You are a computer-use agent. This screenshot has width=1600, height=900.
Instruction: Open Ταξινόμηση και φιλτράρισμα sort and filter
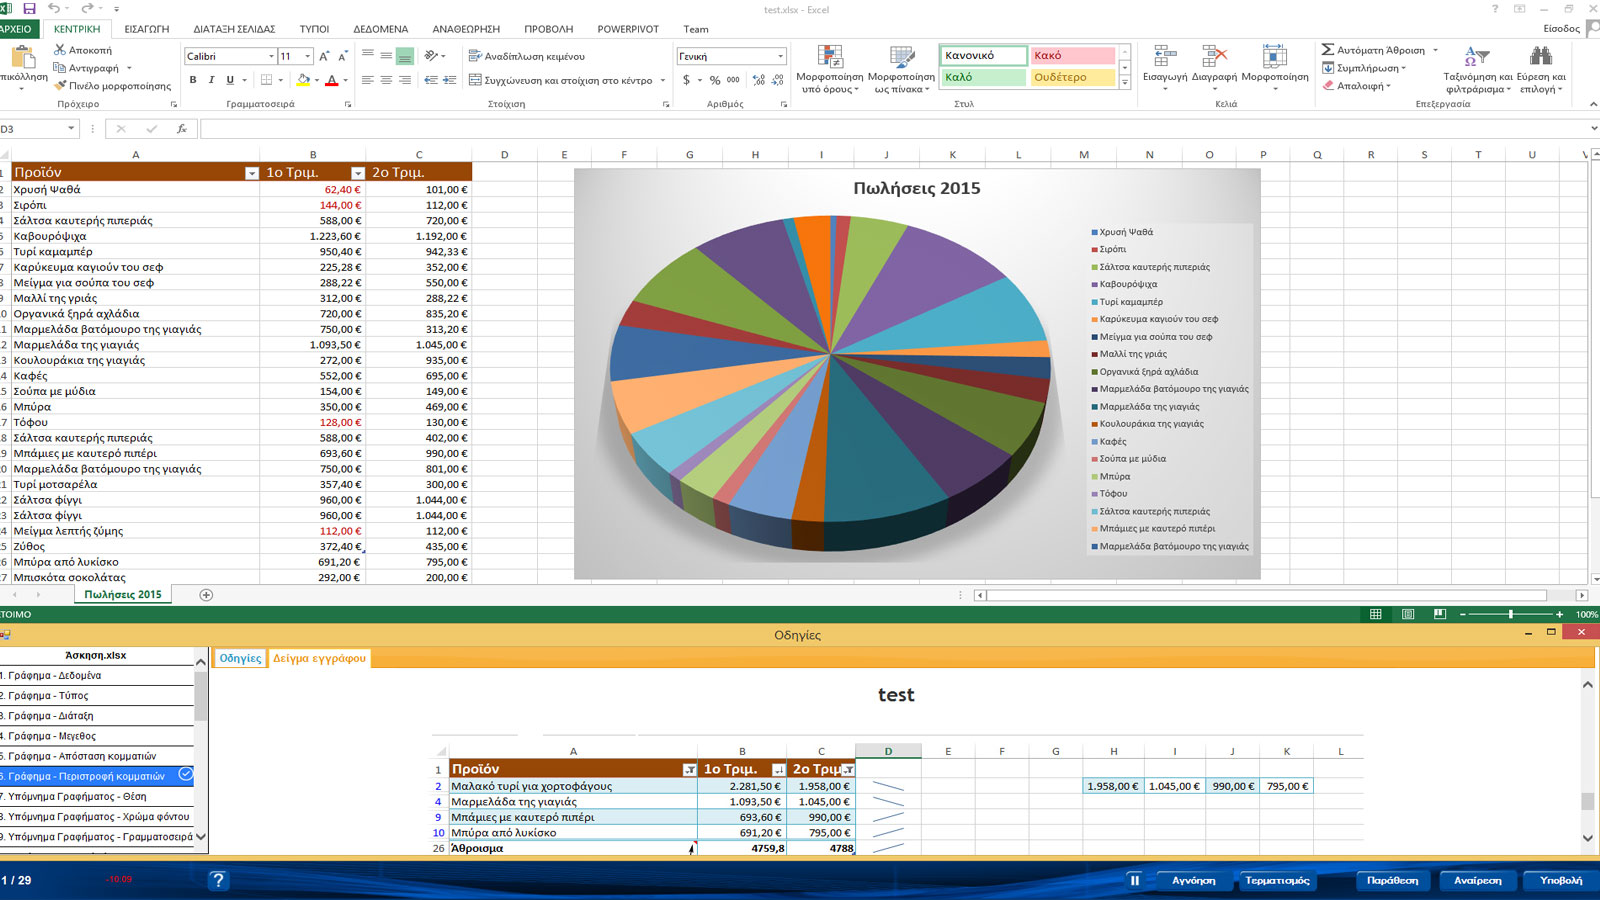click(1478, 69)
